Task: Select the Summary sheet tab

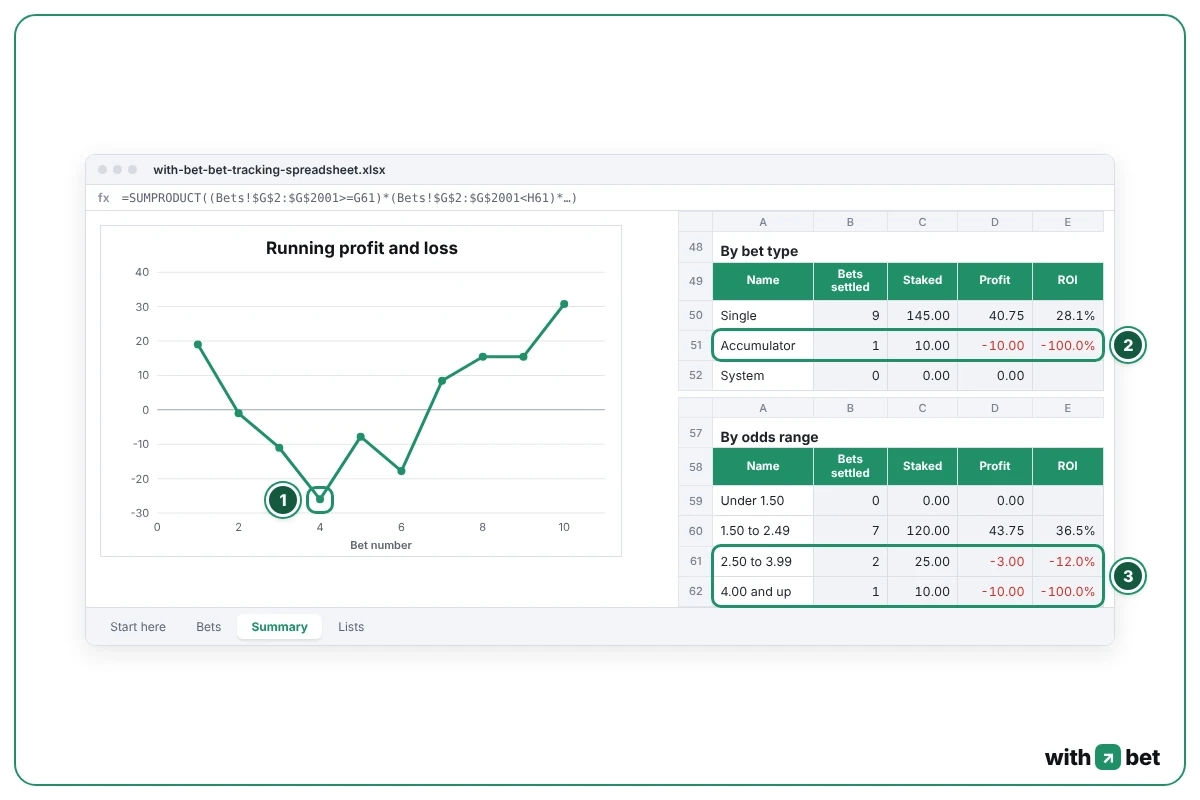Action: 279,627
